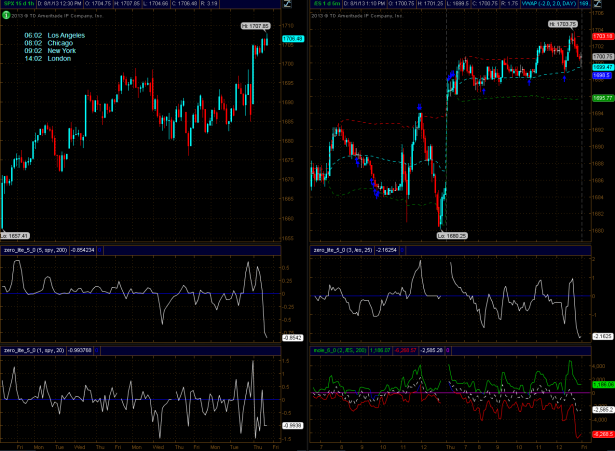Click the green 1695.77 price tag
The height and width of the screenshot is (451, 615).
click(x=602, y=97)
